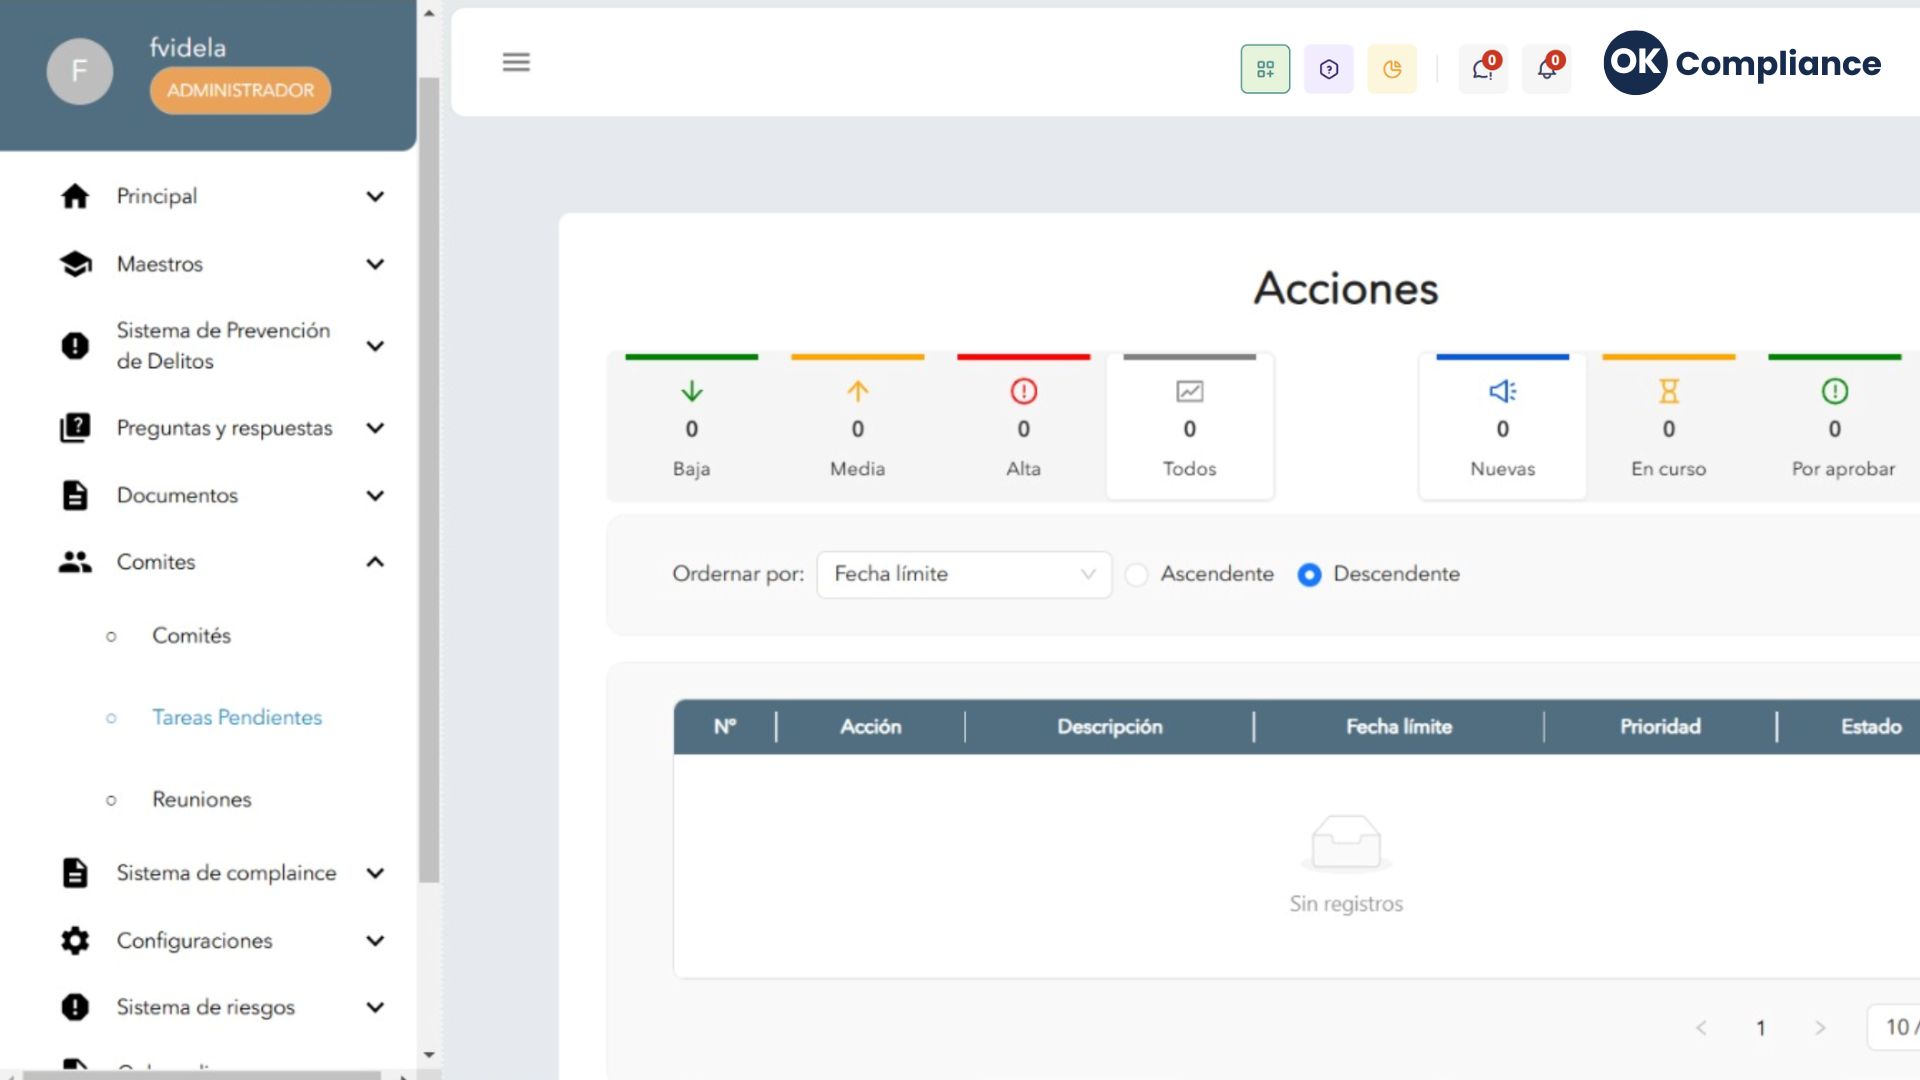Open the Documentos menu label
Viewport: 1920px width, 1080px height.
(177, 496)
